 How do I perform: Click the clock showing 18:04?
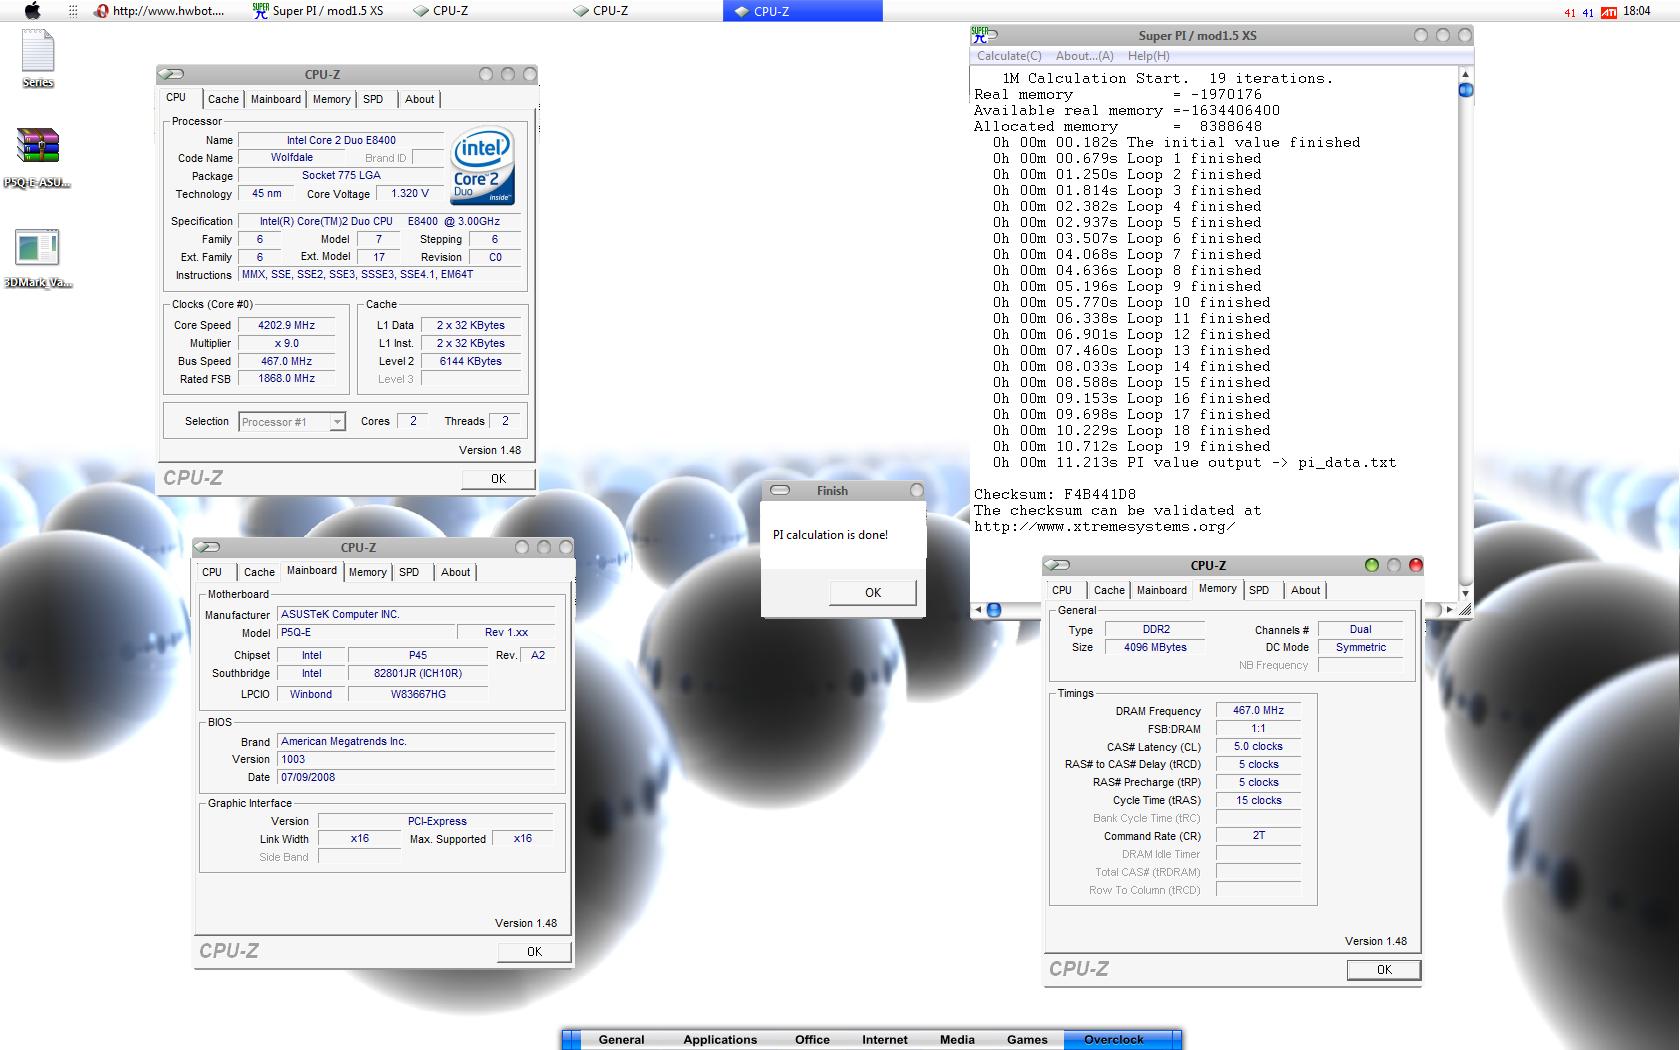[x=1637, y=11]
